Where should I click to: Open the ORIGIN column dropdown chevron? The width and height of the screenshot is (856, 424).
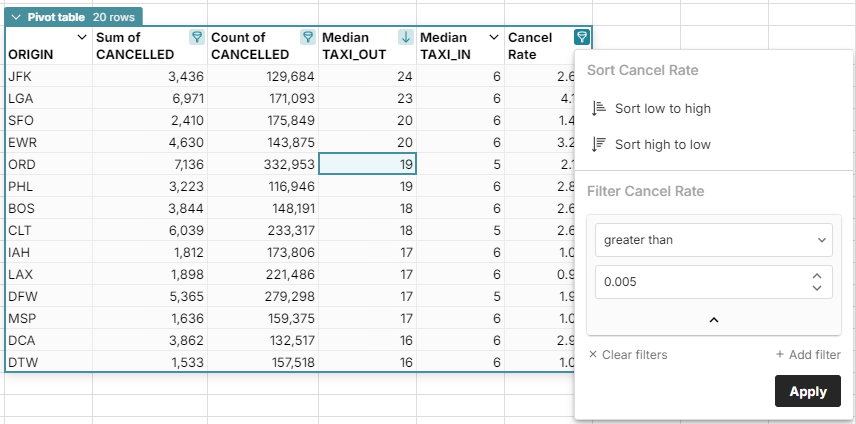pyautogui.click(x=82, y=37)
